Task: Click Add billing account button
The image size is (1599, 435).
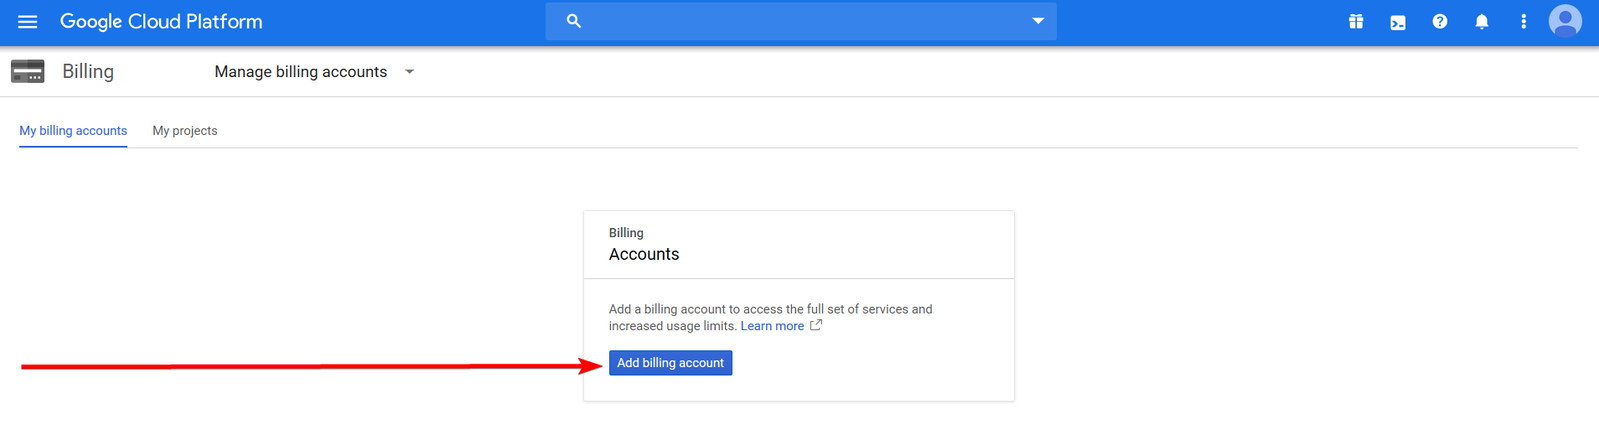Action: pos(670,363)
